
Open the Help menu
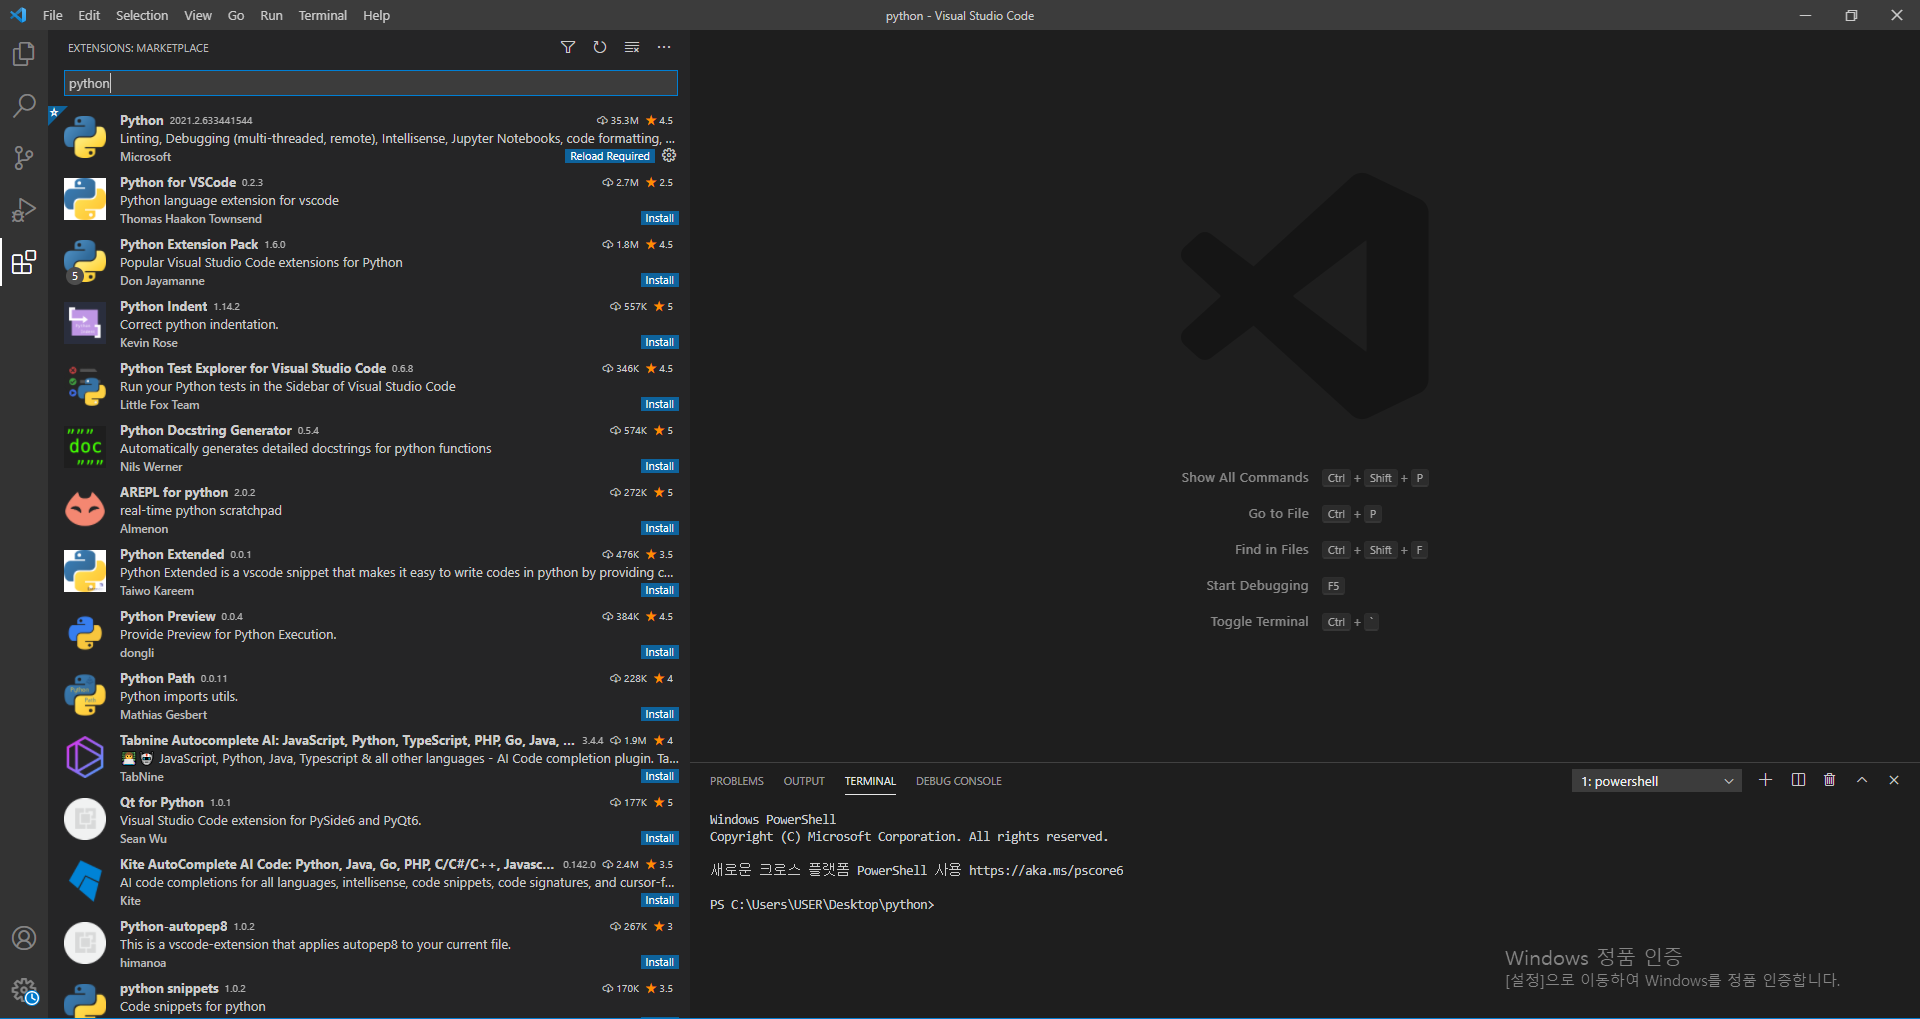(x=376, y=15)
